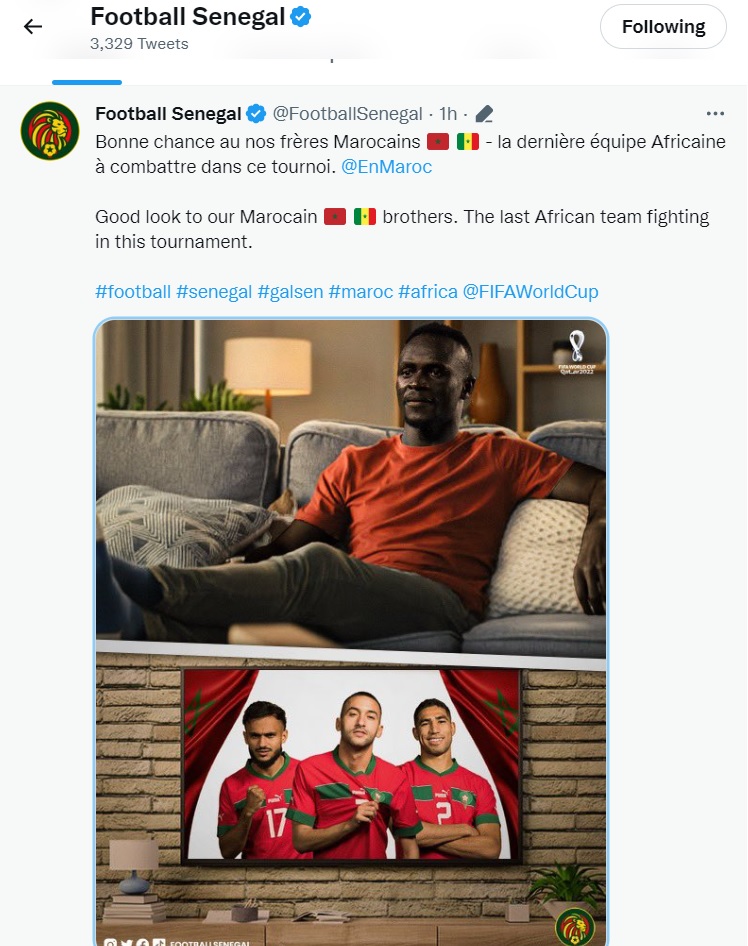
Task: Click the Football Senegal author name
Action: 168,113
